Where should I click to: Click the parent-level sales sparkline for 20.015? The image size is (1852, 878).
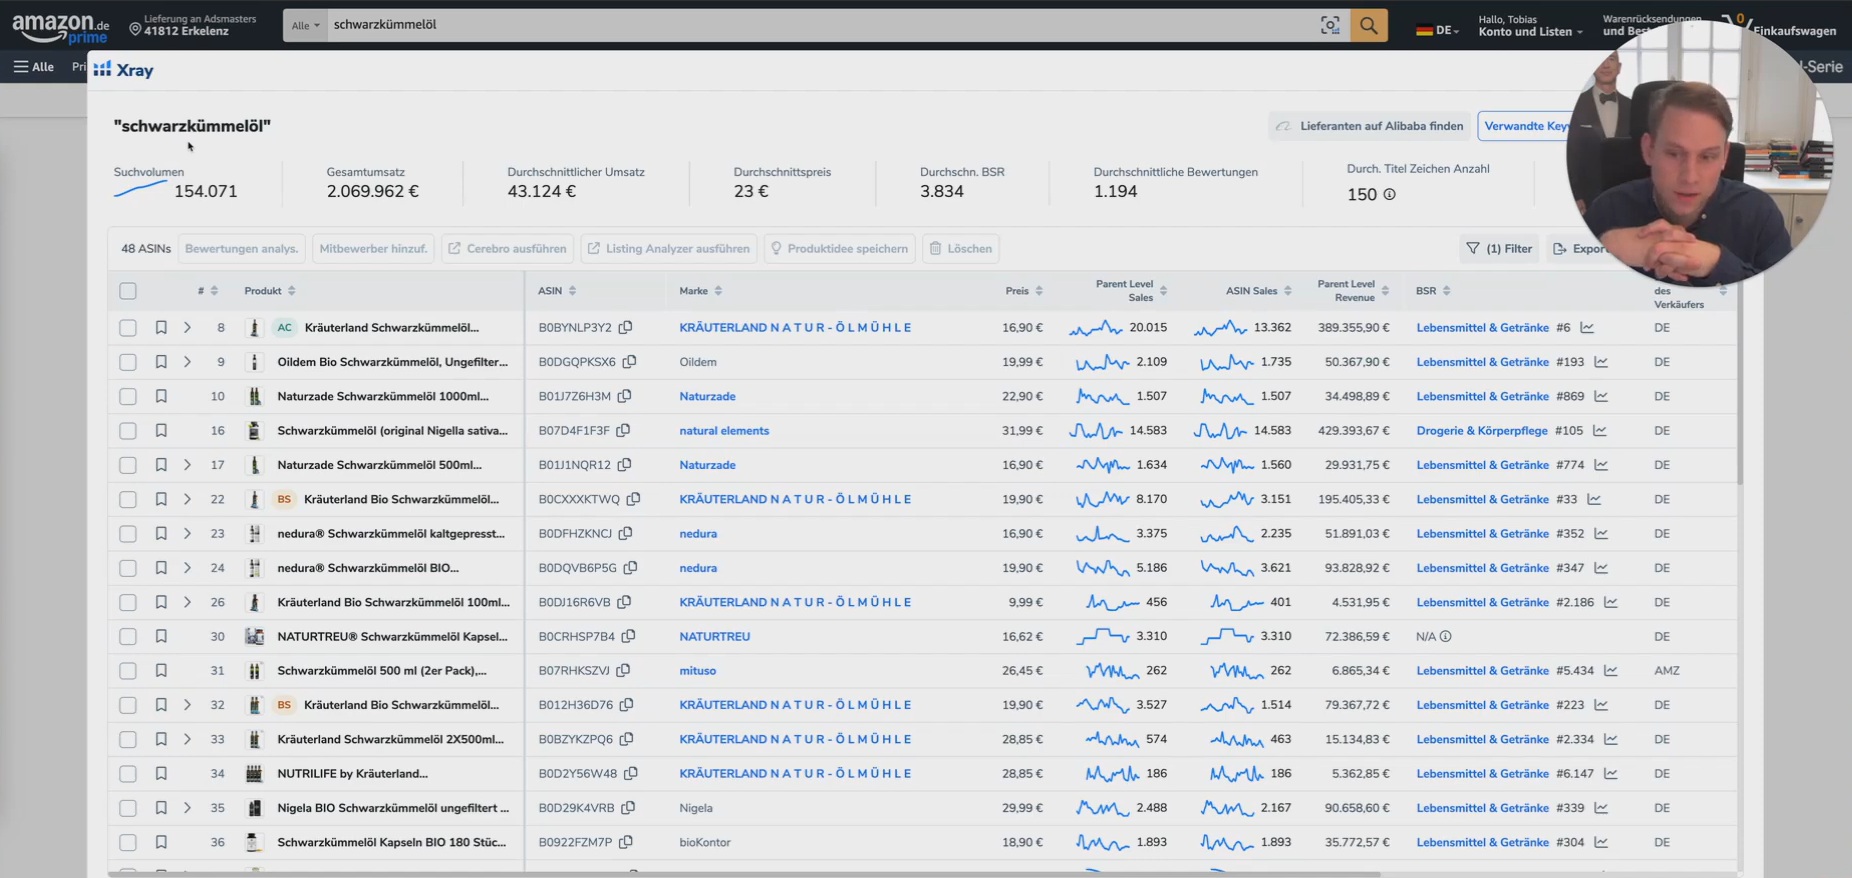point(1095,327)
